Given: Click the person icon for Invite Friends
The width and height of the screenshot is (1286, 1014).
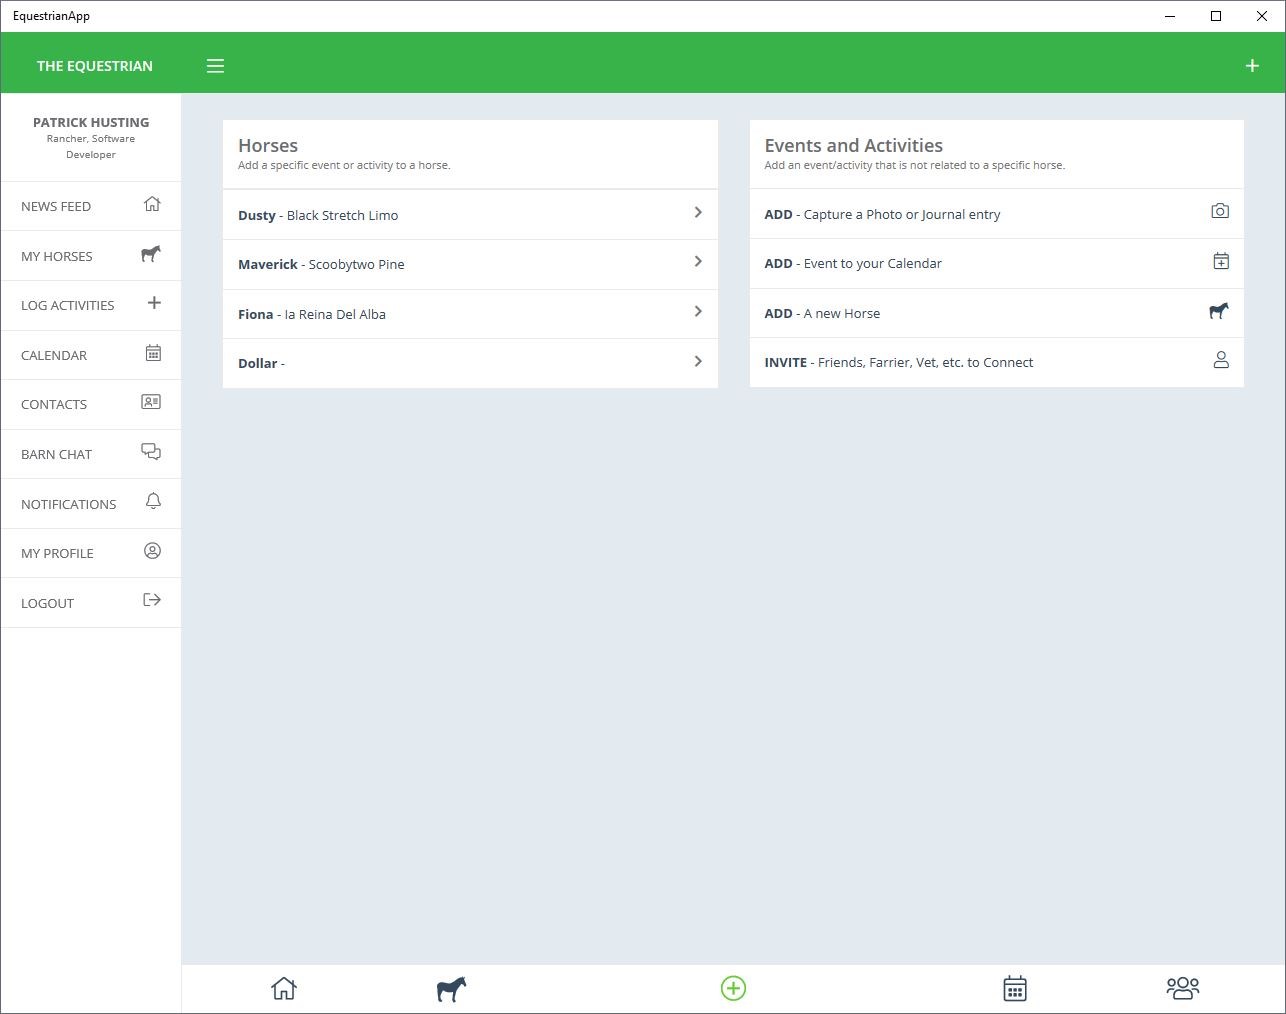Looking at the screenshot, I should pos(1221,360).
